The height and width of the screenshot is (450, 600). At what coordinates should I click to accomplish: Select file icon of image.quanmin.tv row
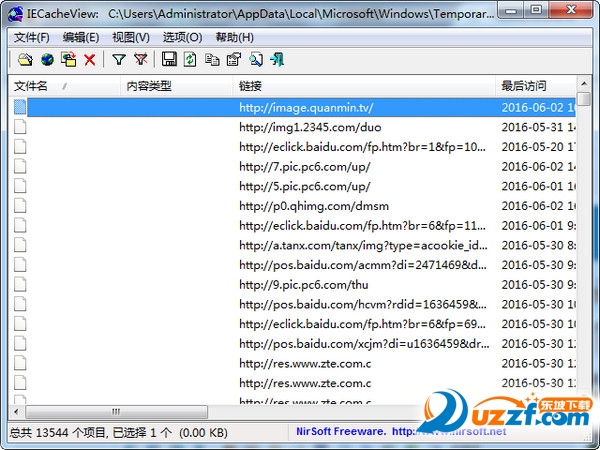coord(20,107)
